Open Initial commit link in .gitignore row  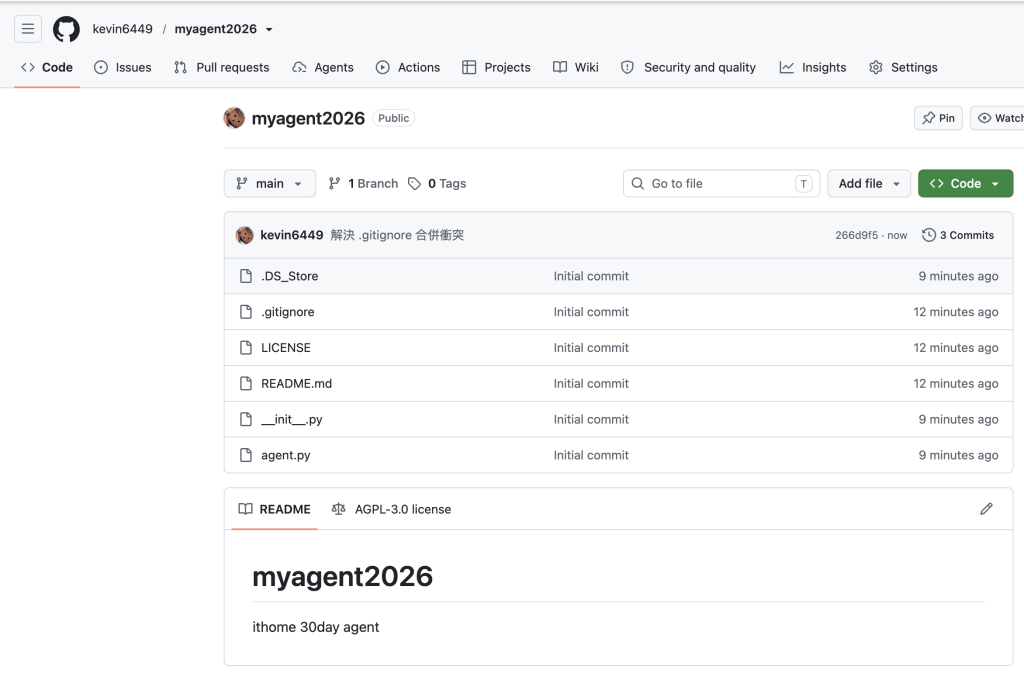tap(591, 312)
